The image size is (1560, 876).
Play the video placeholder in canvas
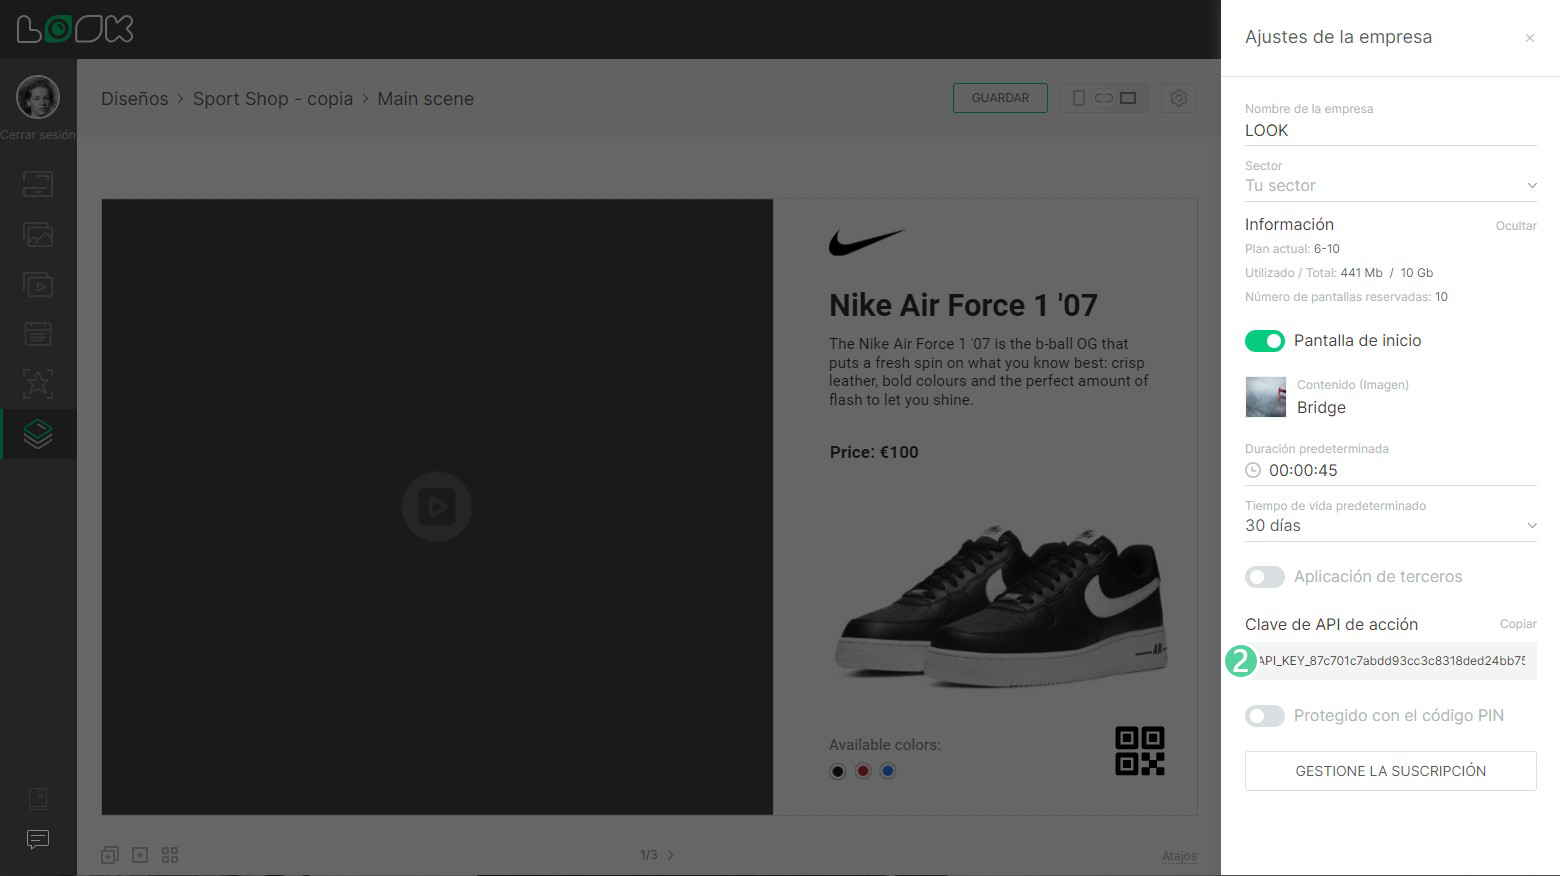(x=437, y=506)
